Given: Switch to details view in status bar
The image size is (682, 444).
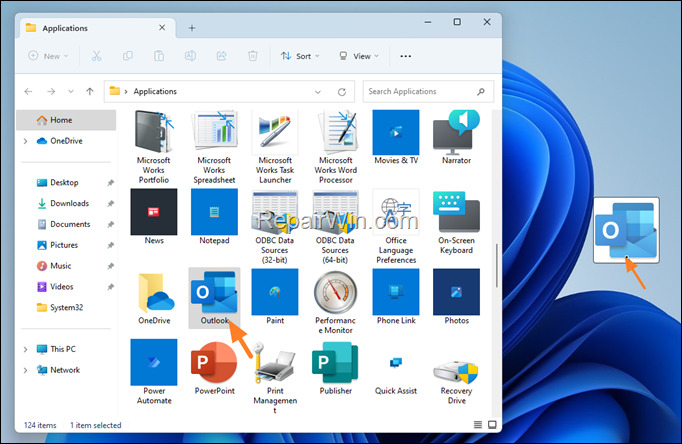Looking at the screenshot, I should coord(478,425).
